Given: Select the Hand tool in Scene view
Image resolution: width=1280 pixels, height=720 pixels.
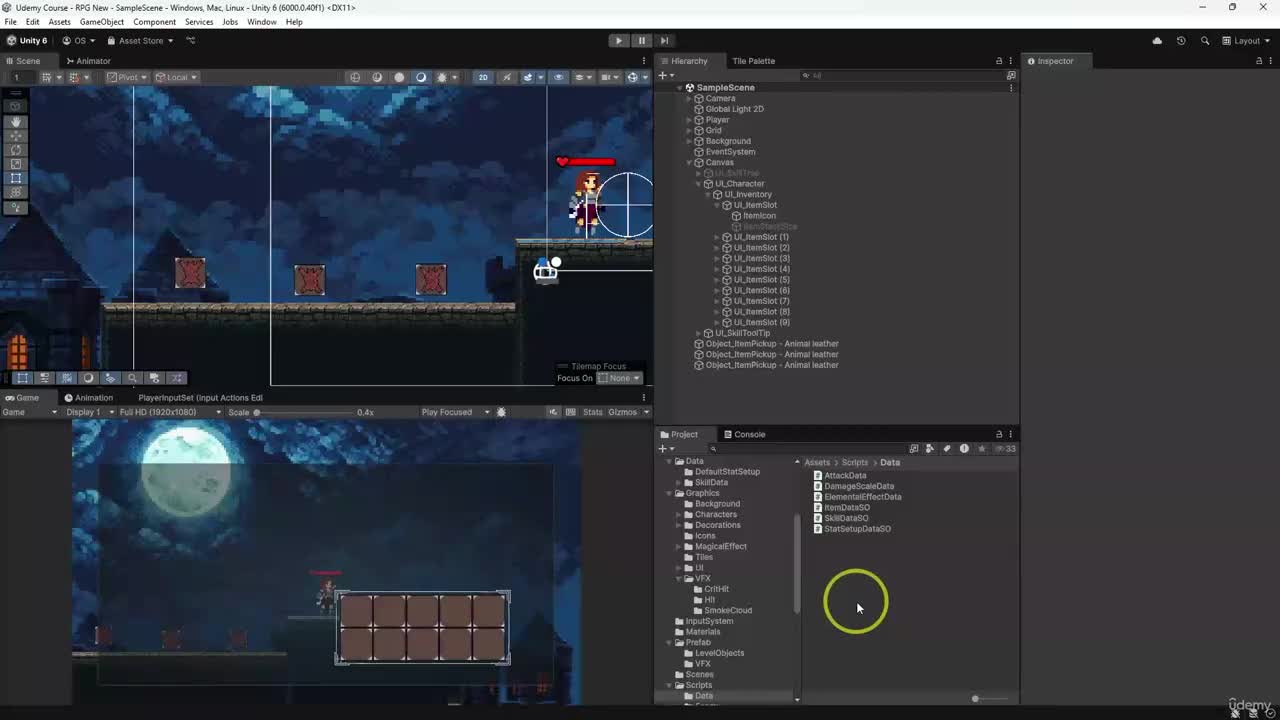Looking at the screenshot, I should (16, 122).
